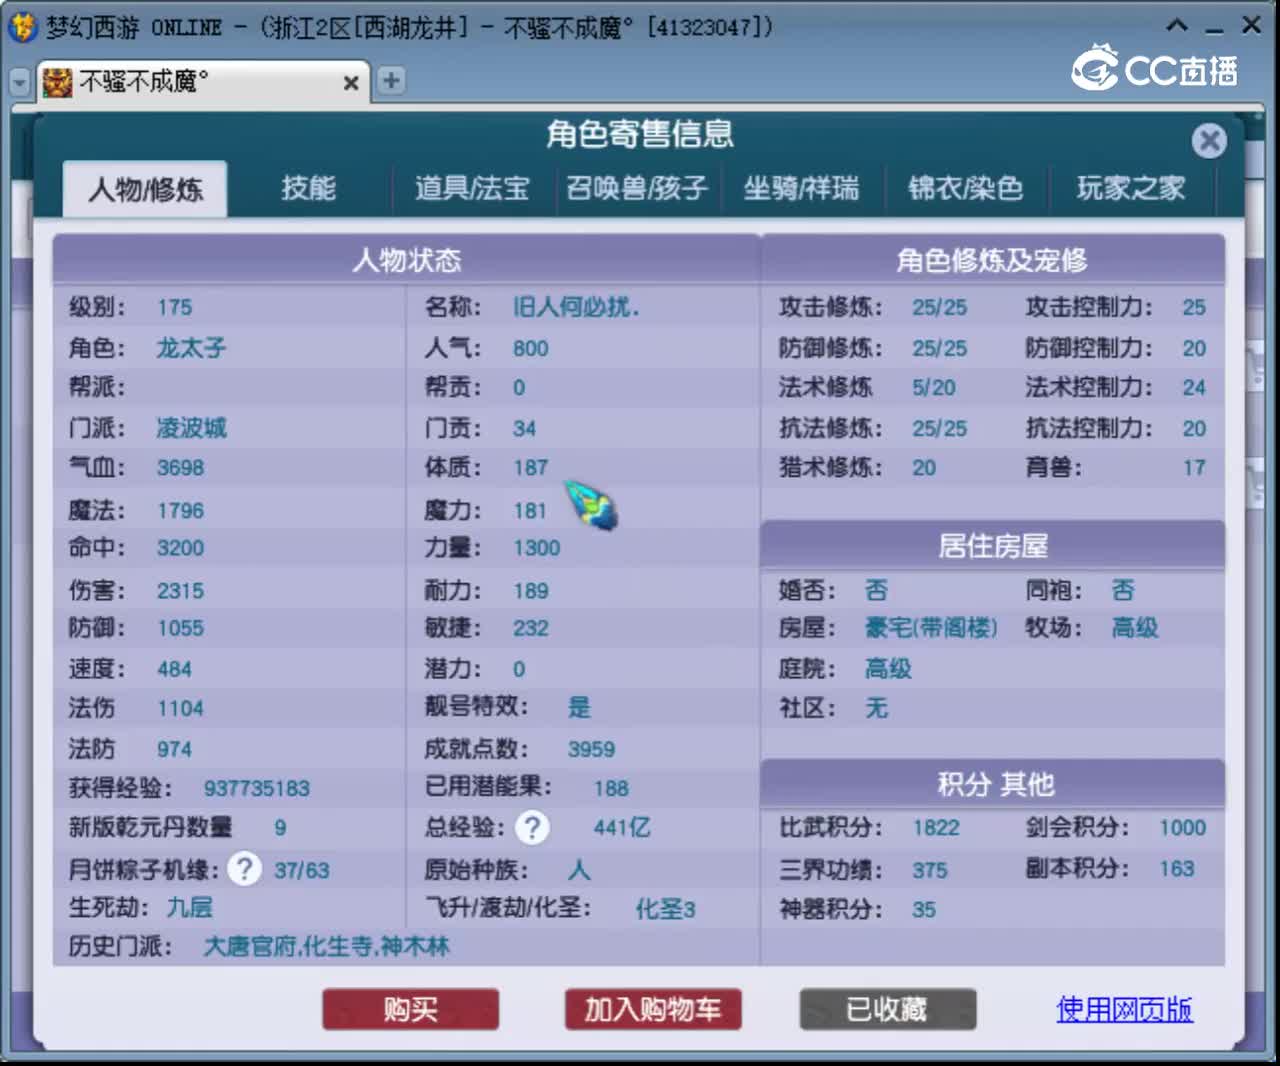The image size is (1280, 1066).
Task: Click the character name 旧人何必扰.
Action: click(575, 307)
